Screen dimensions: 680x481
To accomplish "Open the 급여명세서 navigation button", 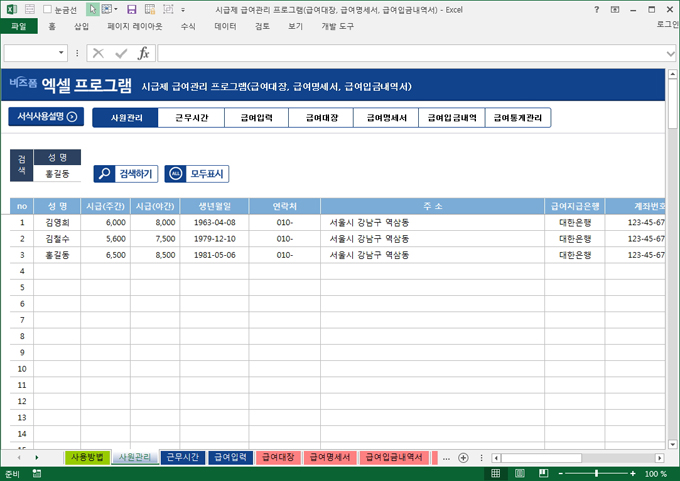I will [x=385, y=118].
